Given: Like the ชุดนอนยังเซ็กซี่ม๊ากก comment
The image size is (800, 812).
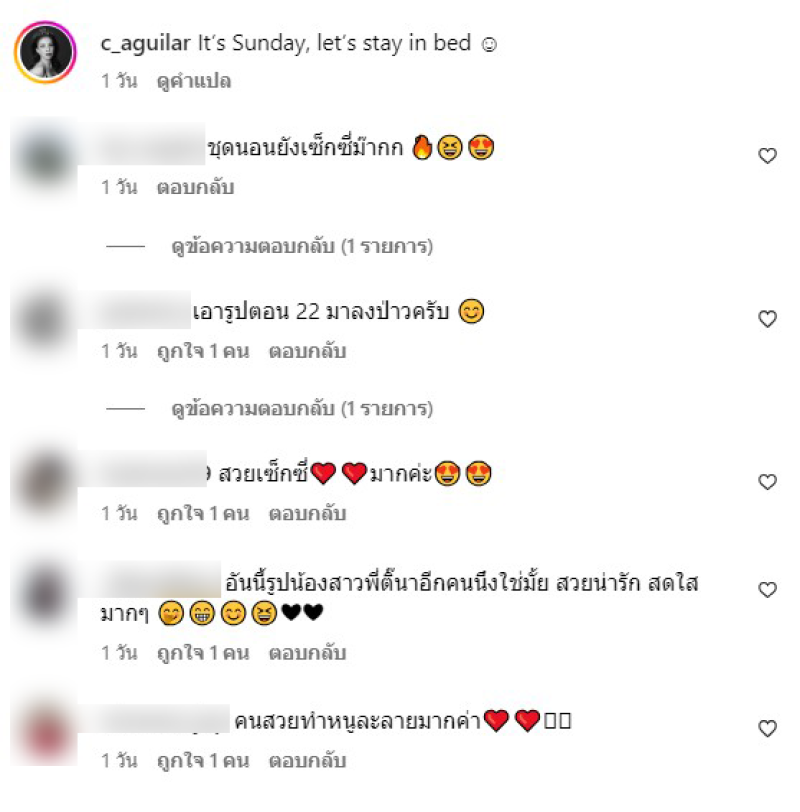Looking at the screenshot, I should pyautogui.click(x=767, y=155).
